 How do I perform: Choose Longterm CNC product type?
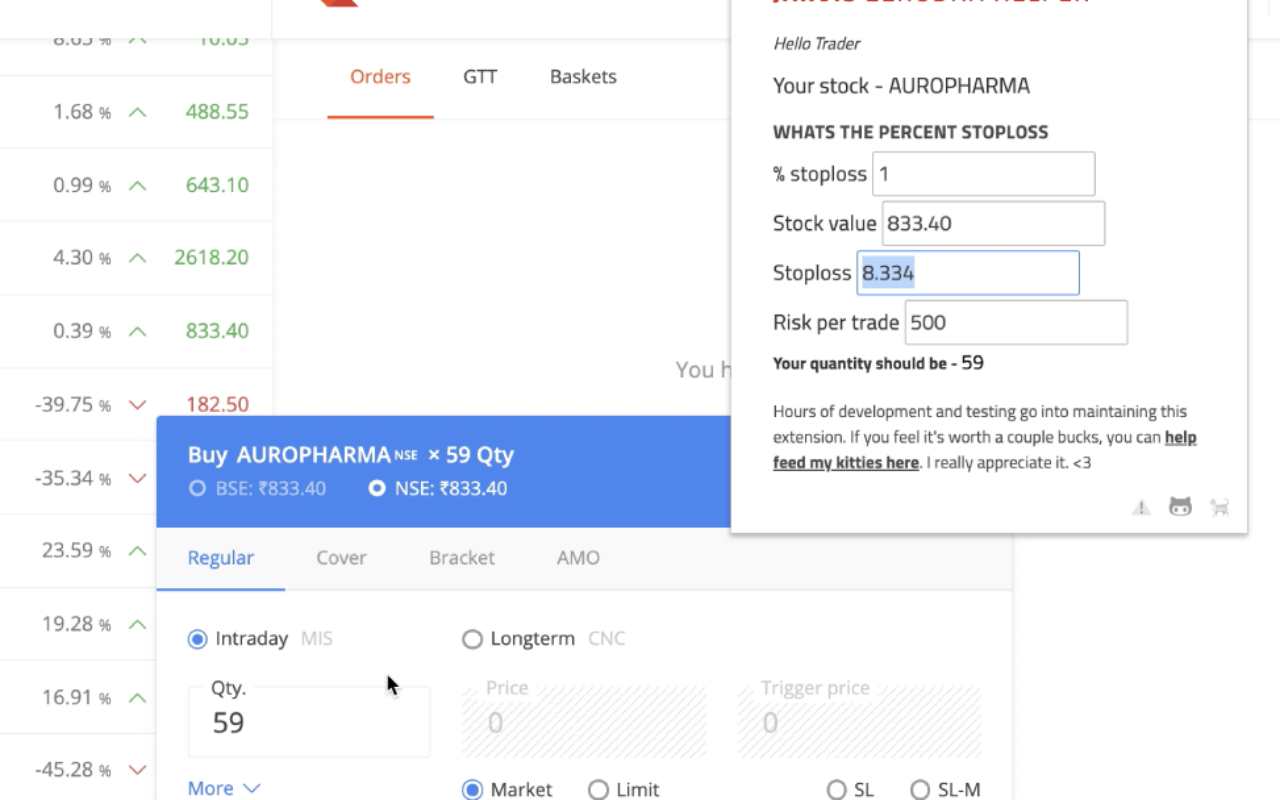472,639
